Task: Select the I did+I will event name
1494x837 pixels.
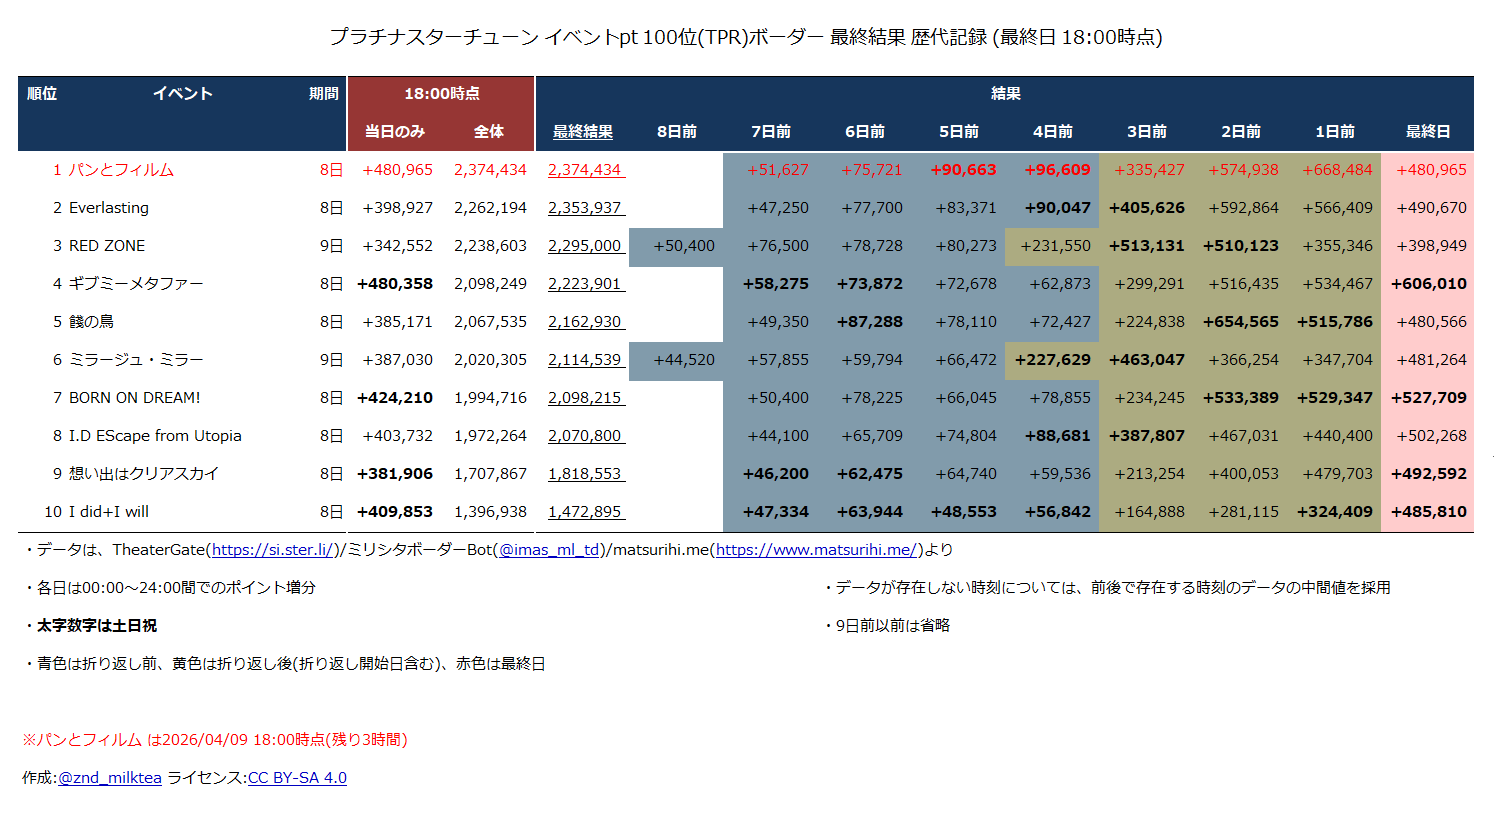Action: 109,512
